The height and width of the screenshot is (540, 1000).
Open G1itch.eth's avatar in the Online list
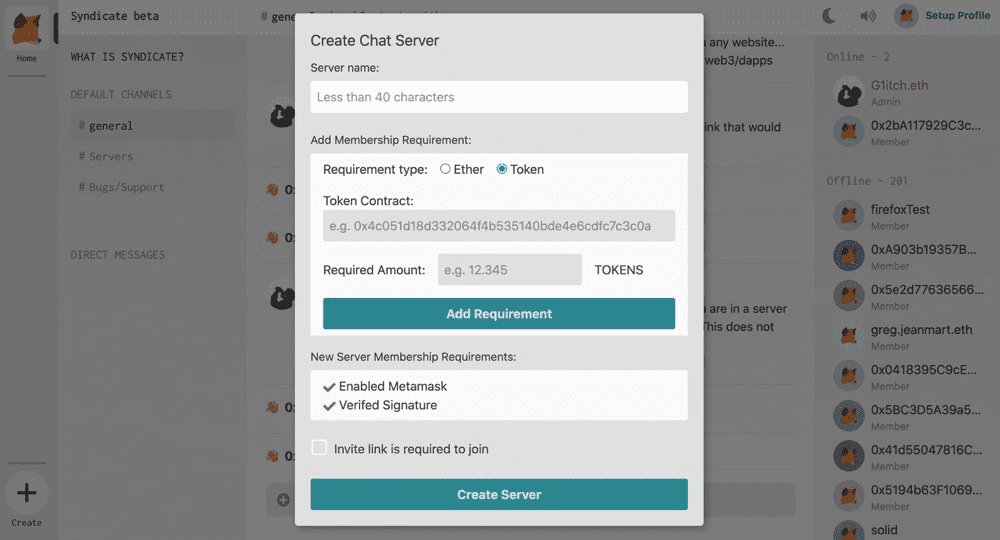(849, 93)
